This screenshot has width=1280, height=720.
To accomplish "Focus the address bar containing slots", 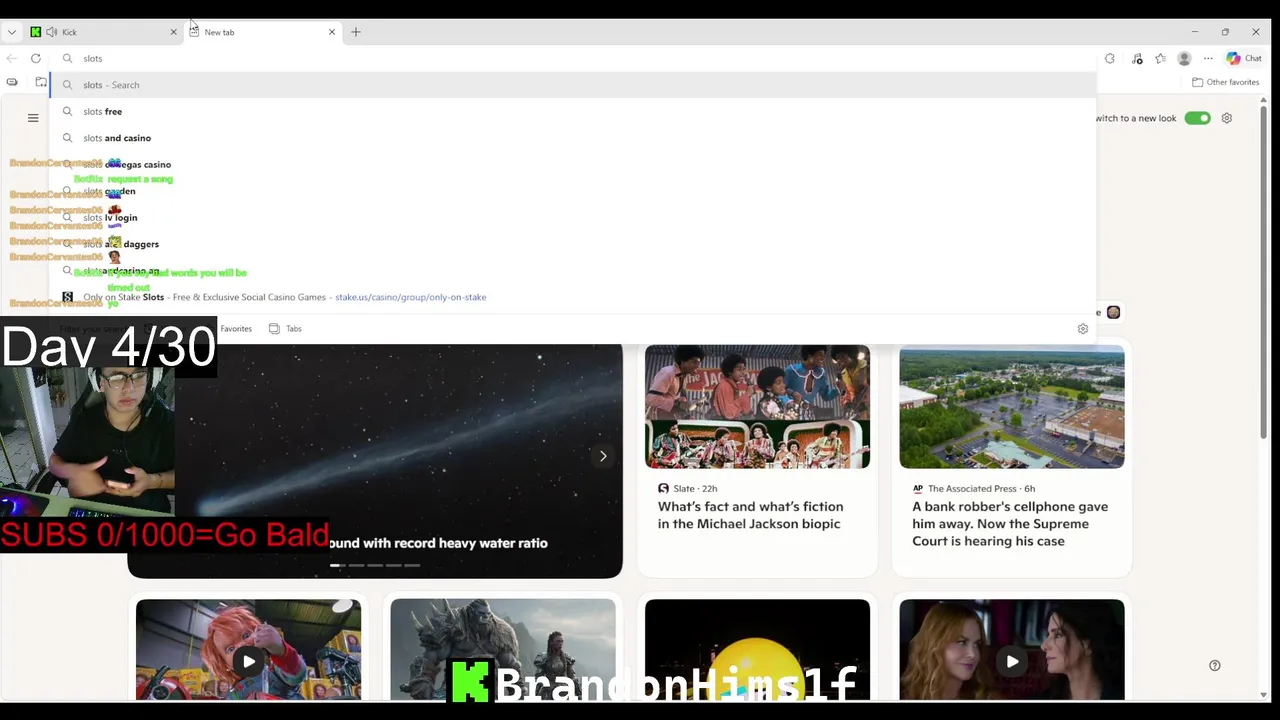I will pyautogui.click(x=573, y=58).
